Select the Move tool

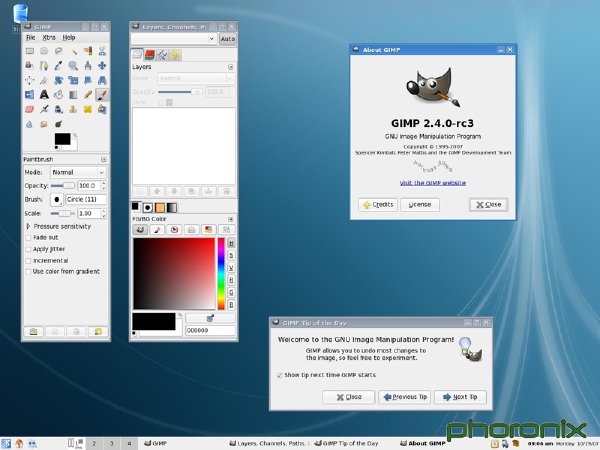(x=102, y=65)
